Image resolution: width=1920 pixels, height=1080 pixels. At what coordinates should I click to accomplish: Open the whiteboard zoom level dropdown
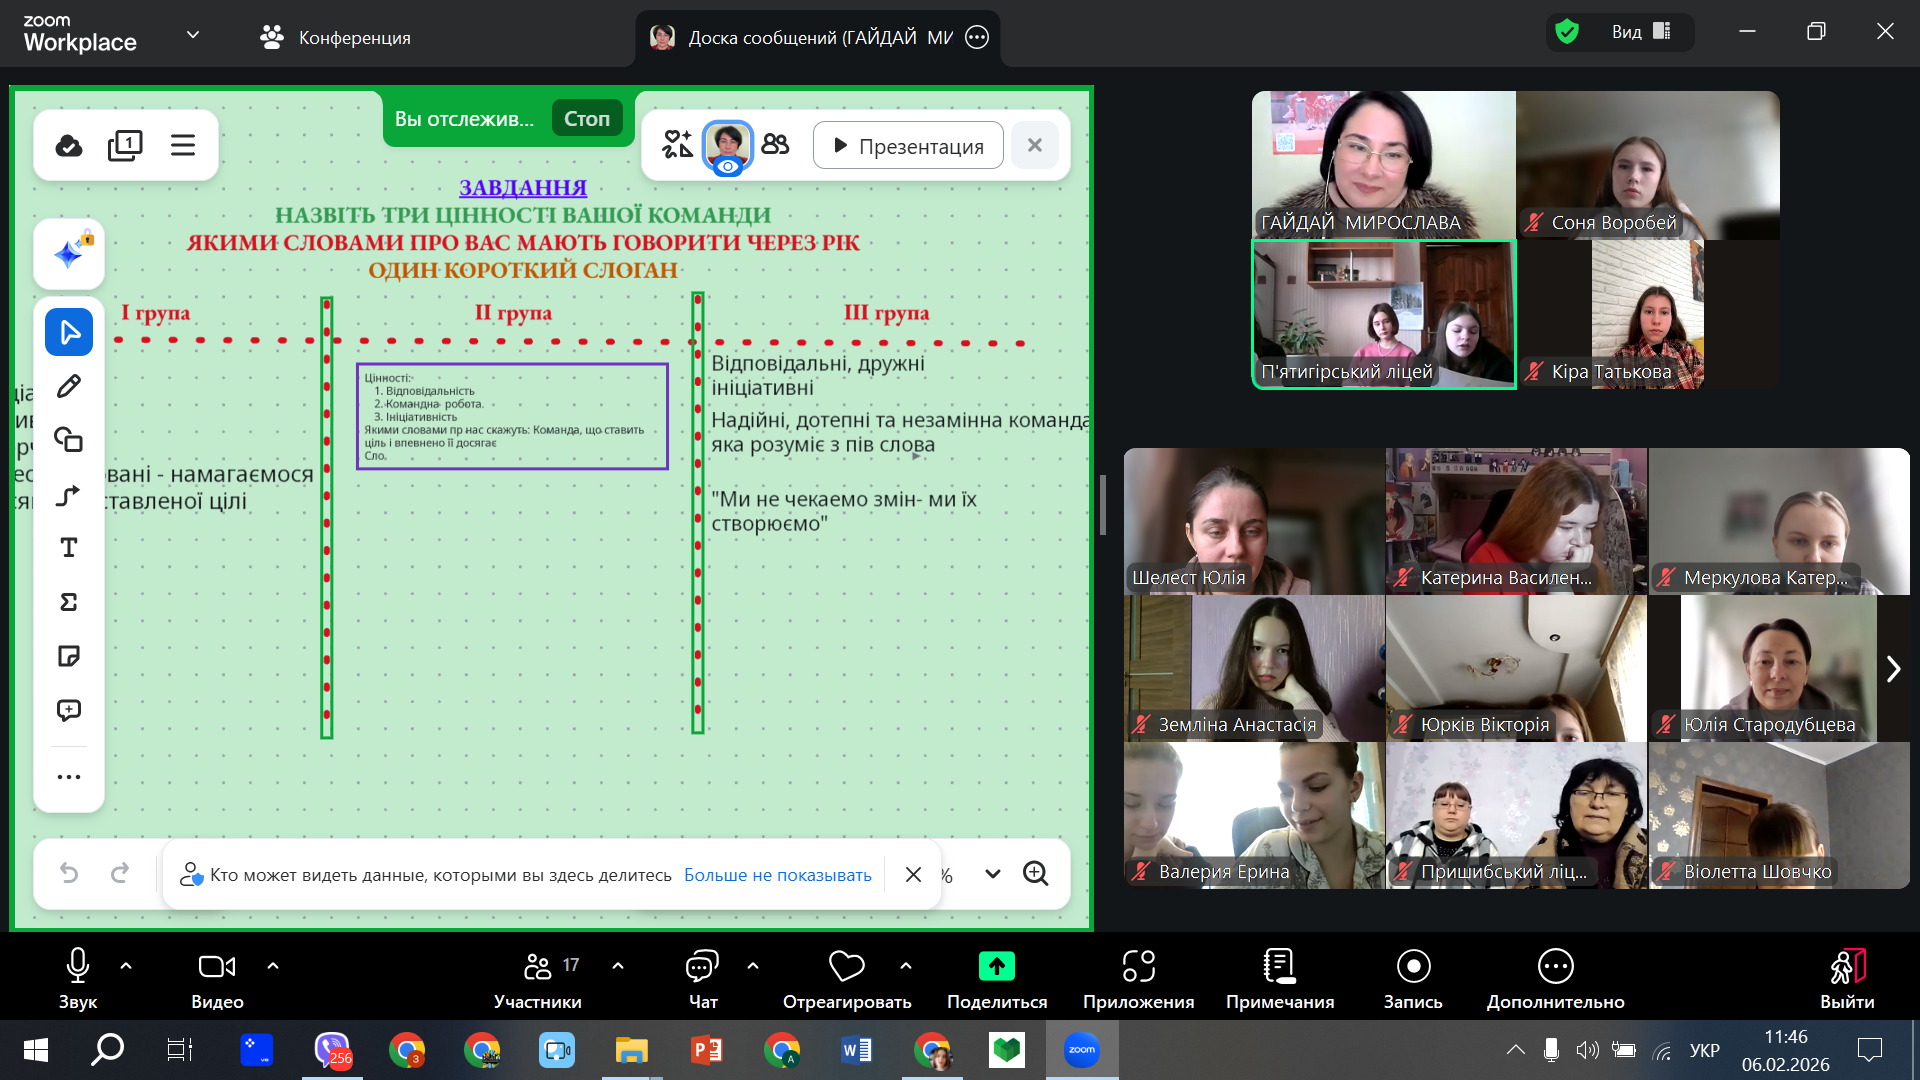pyautogui.click(x=992, y=874)
